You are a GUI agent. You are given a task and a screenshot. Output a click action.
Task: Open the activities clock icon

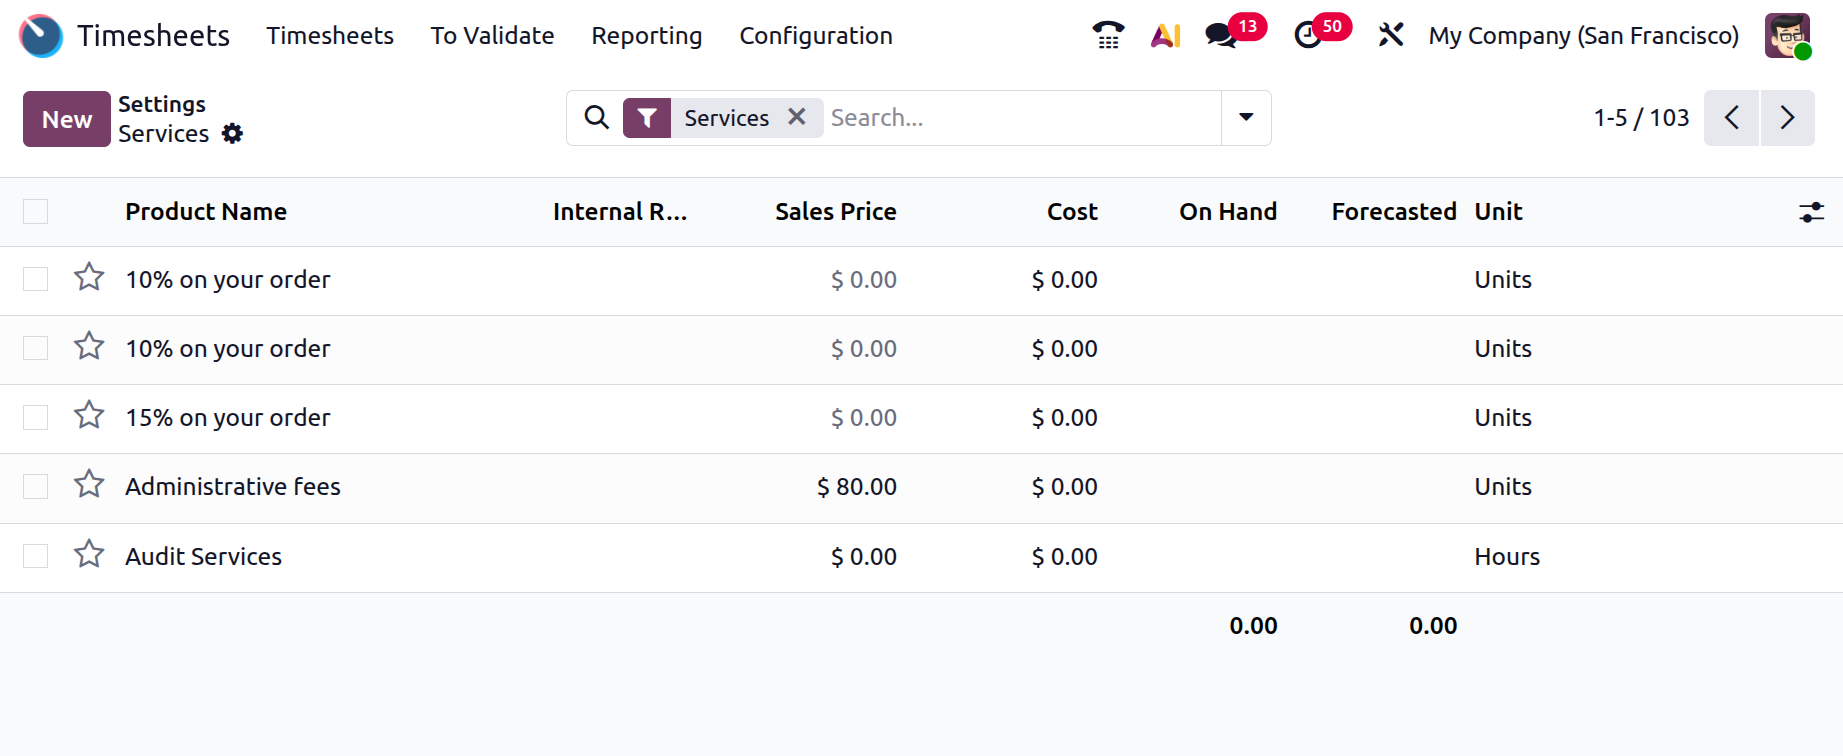click(1307, 36)
